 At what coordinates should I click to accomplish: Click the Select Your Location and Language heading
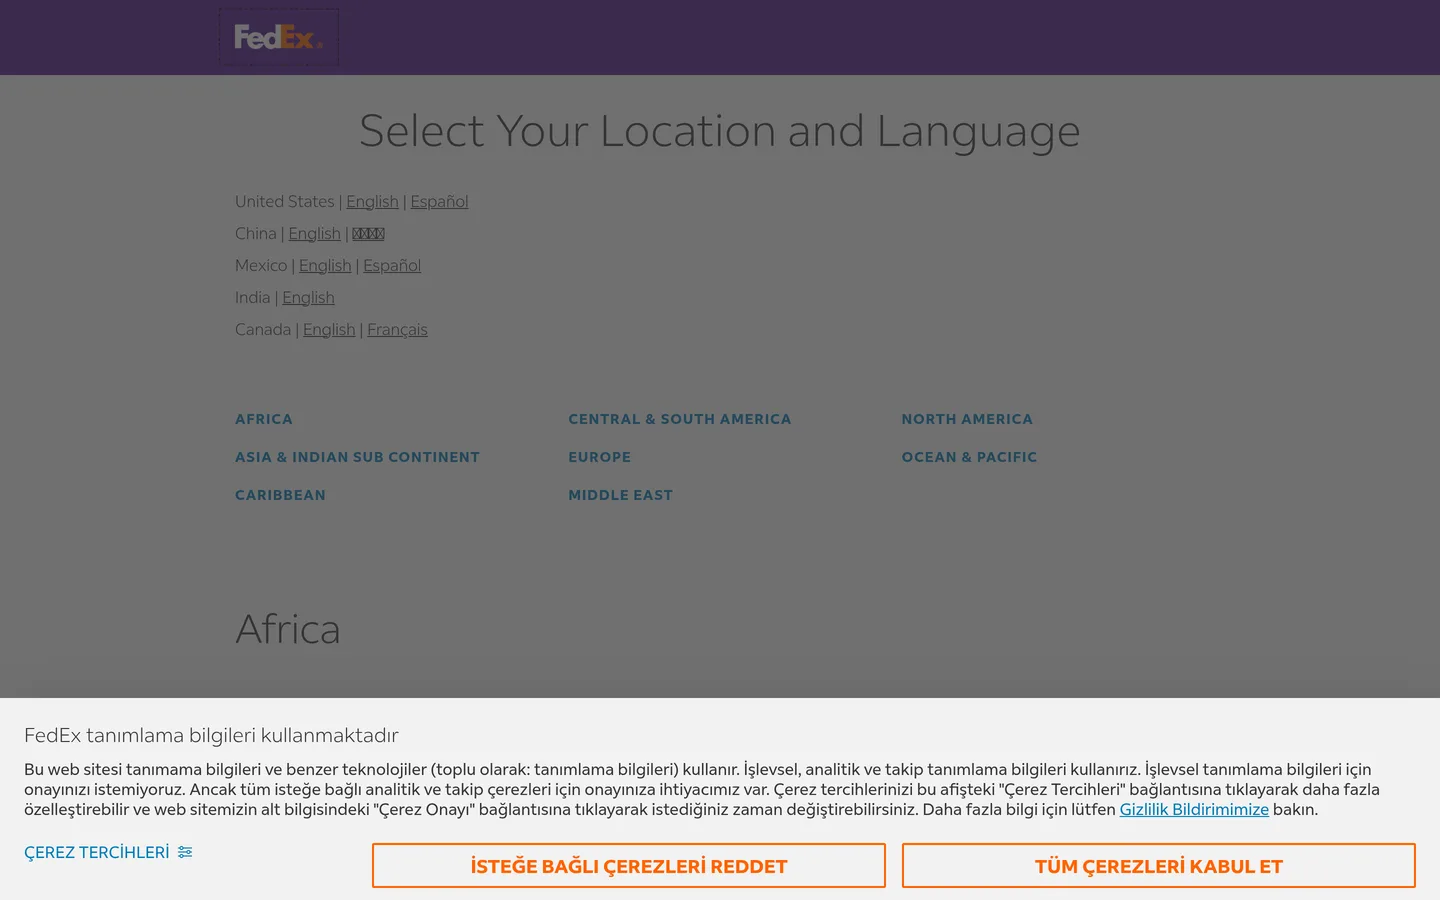coord(720,131)
